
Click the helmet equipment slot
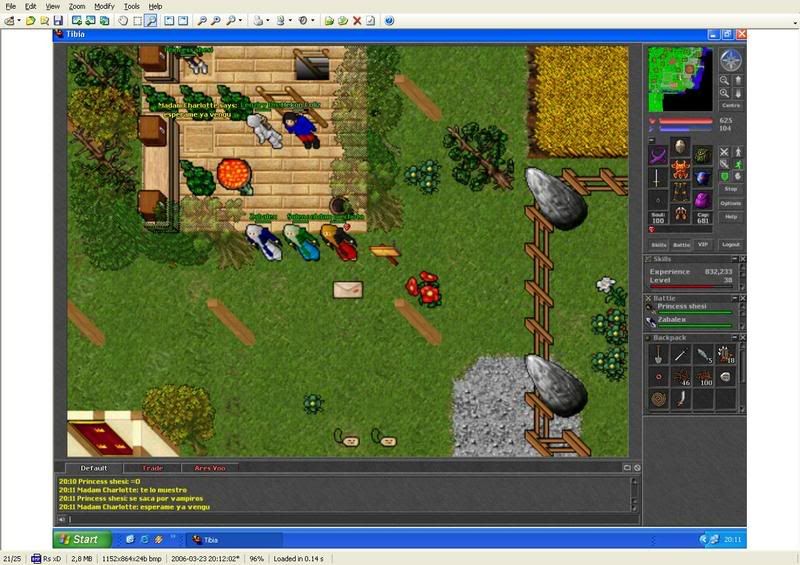[680, 147]
